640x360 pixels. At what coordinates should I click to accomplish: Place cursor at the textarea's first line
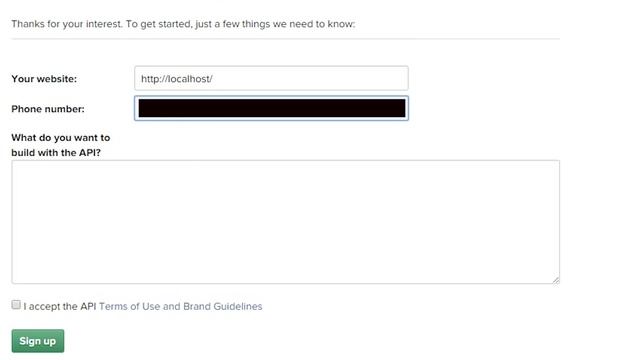click(x=285, y=169)
